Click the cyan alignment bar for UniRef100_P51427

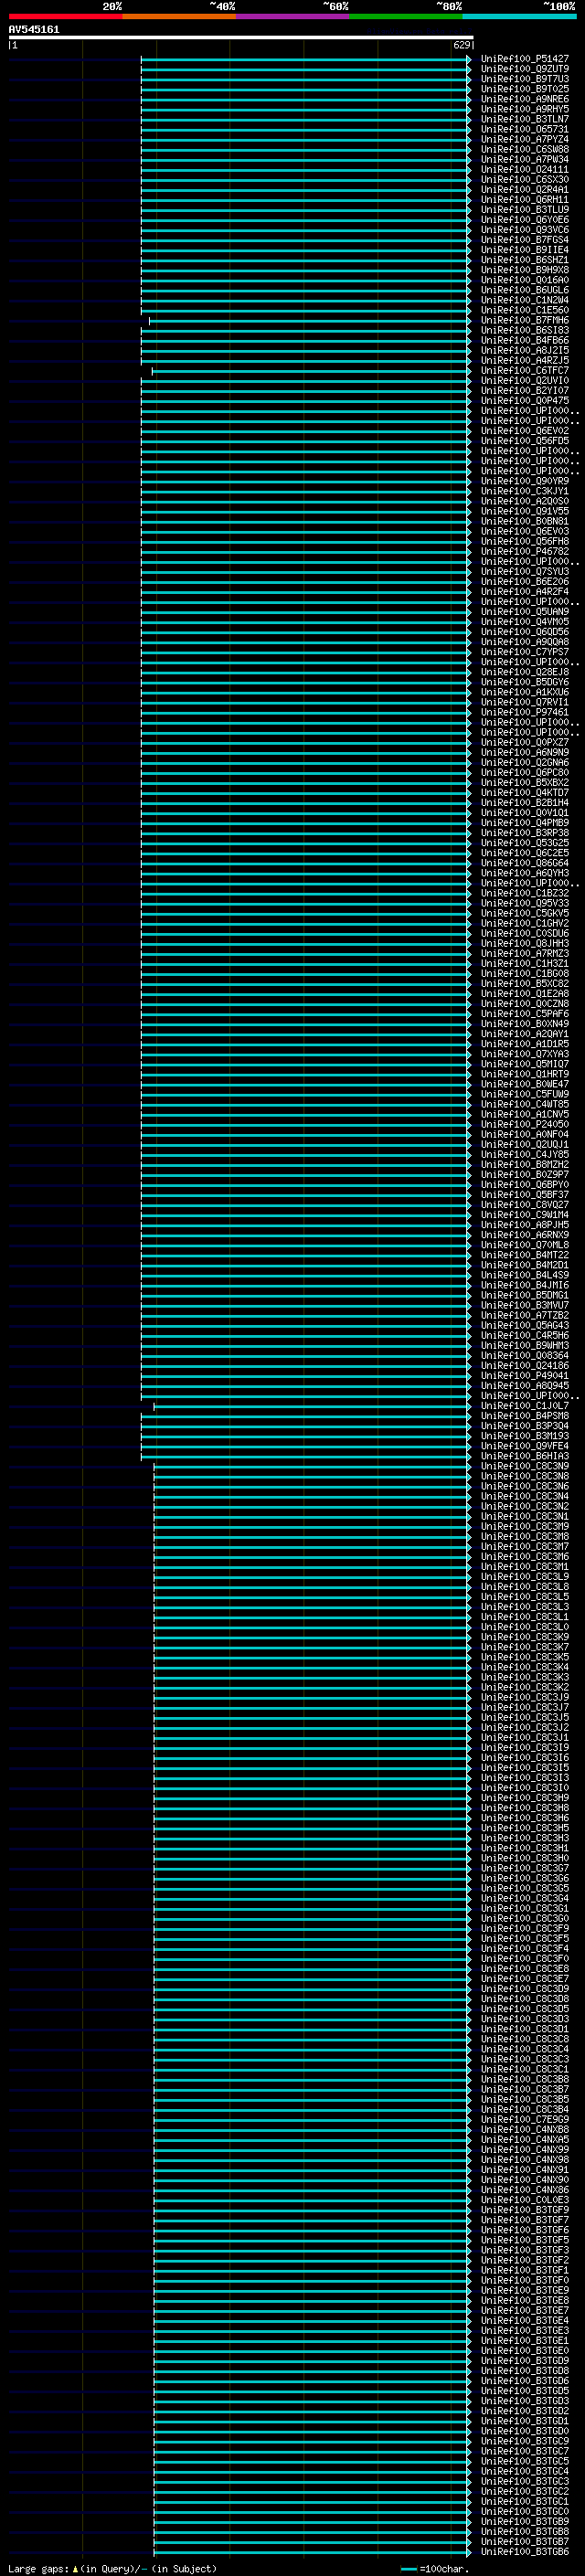[x=306, y=59]
